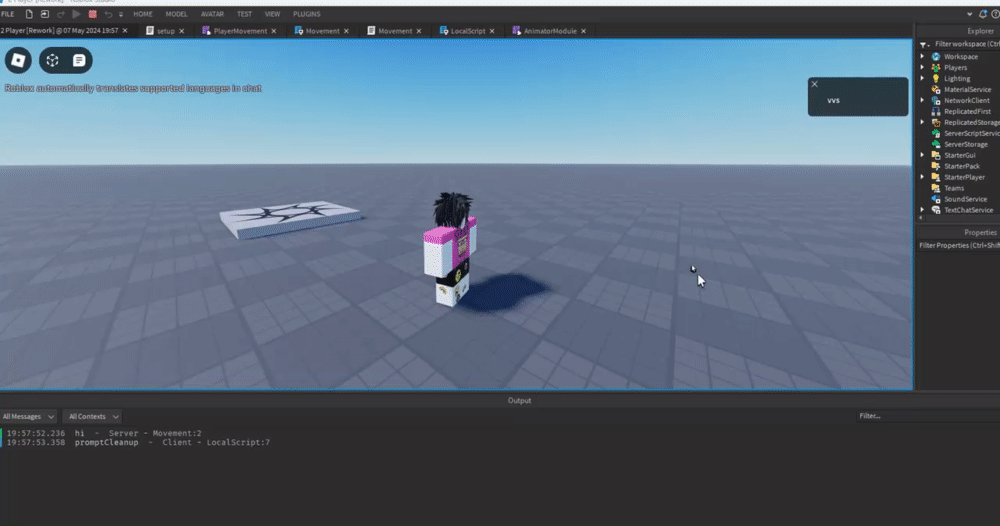Open the chat window icon in viewport
The height and width of the screenshot is (526, 1000).
[x=79, y=60]
